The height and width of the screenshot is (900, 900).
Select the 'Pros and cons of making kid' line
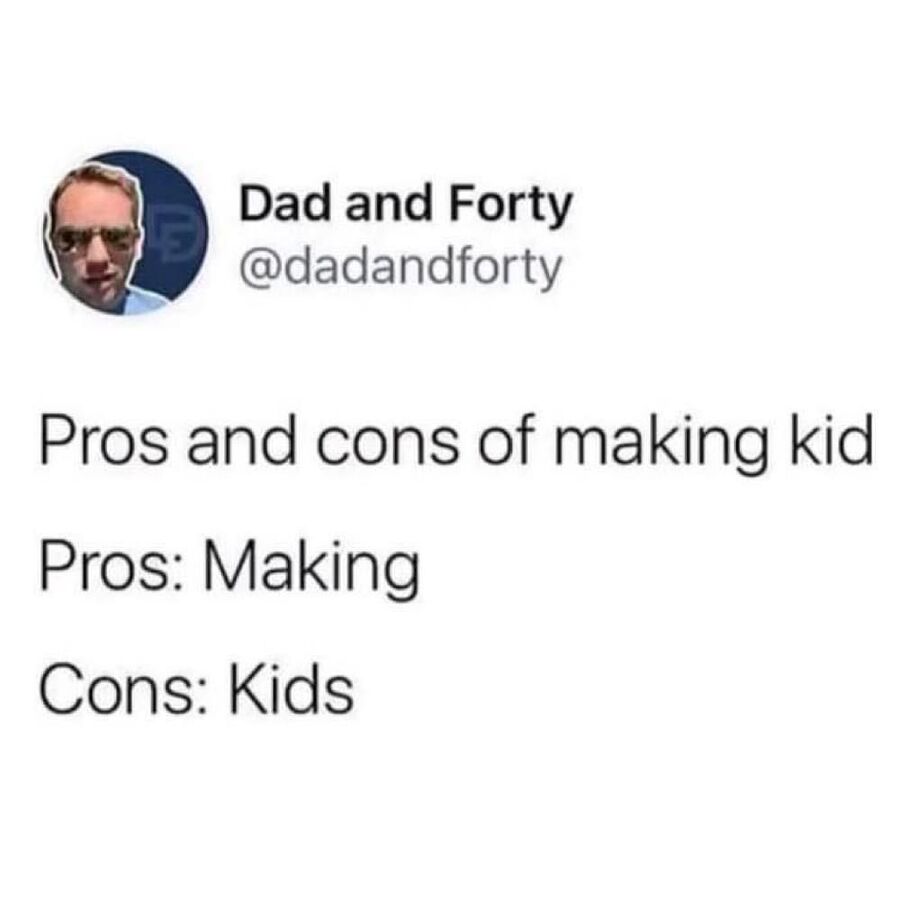456,443
